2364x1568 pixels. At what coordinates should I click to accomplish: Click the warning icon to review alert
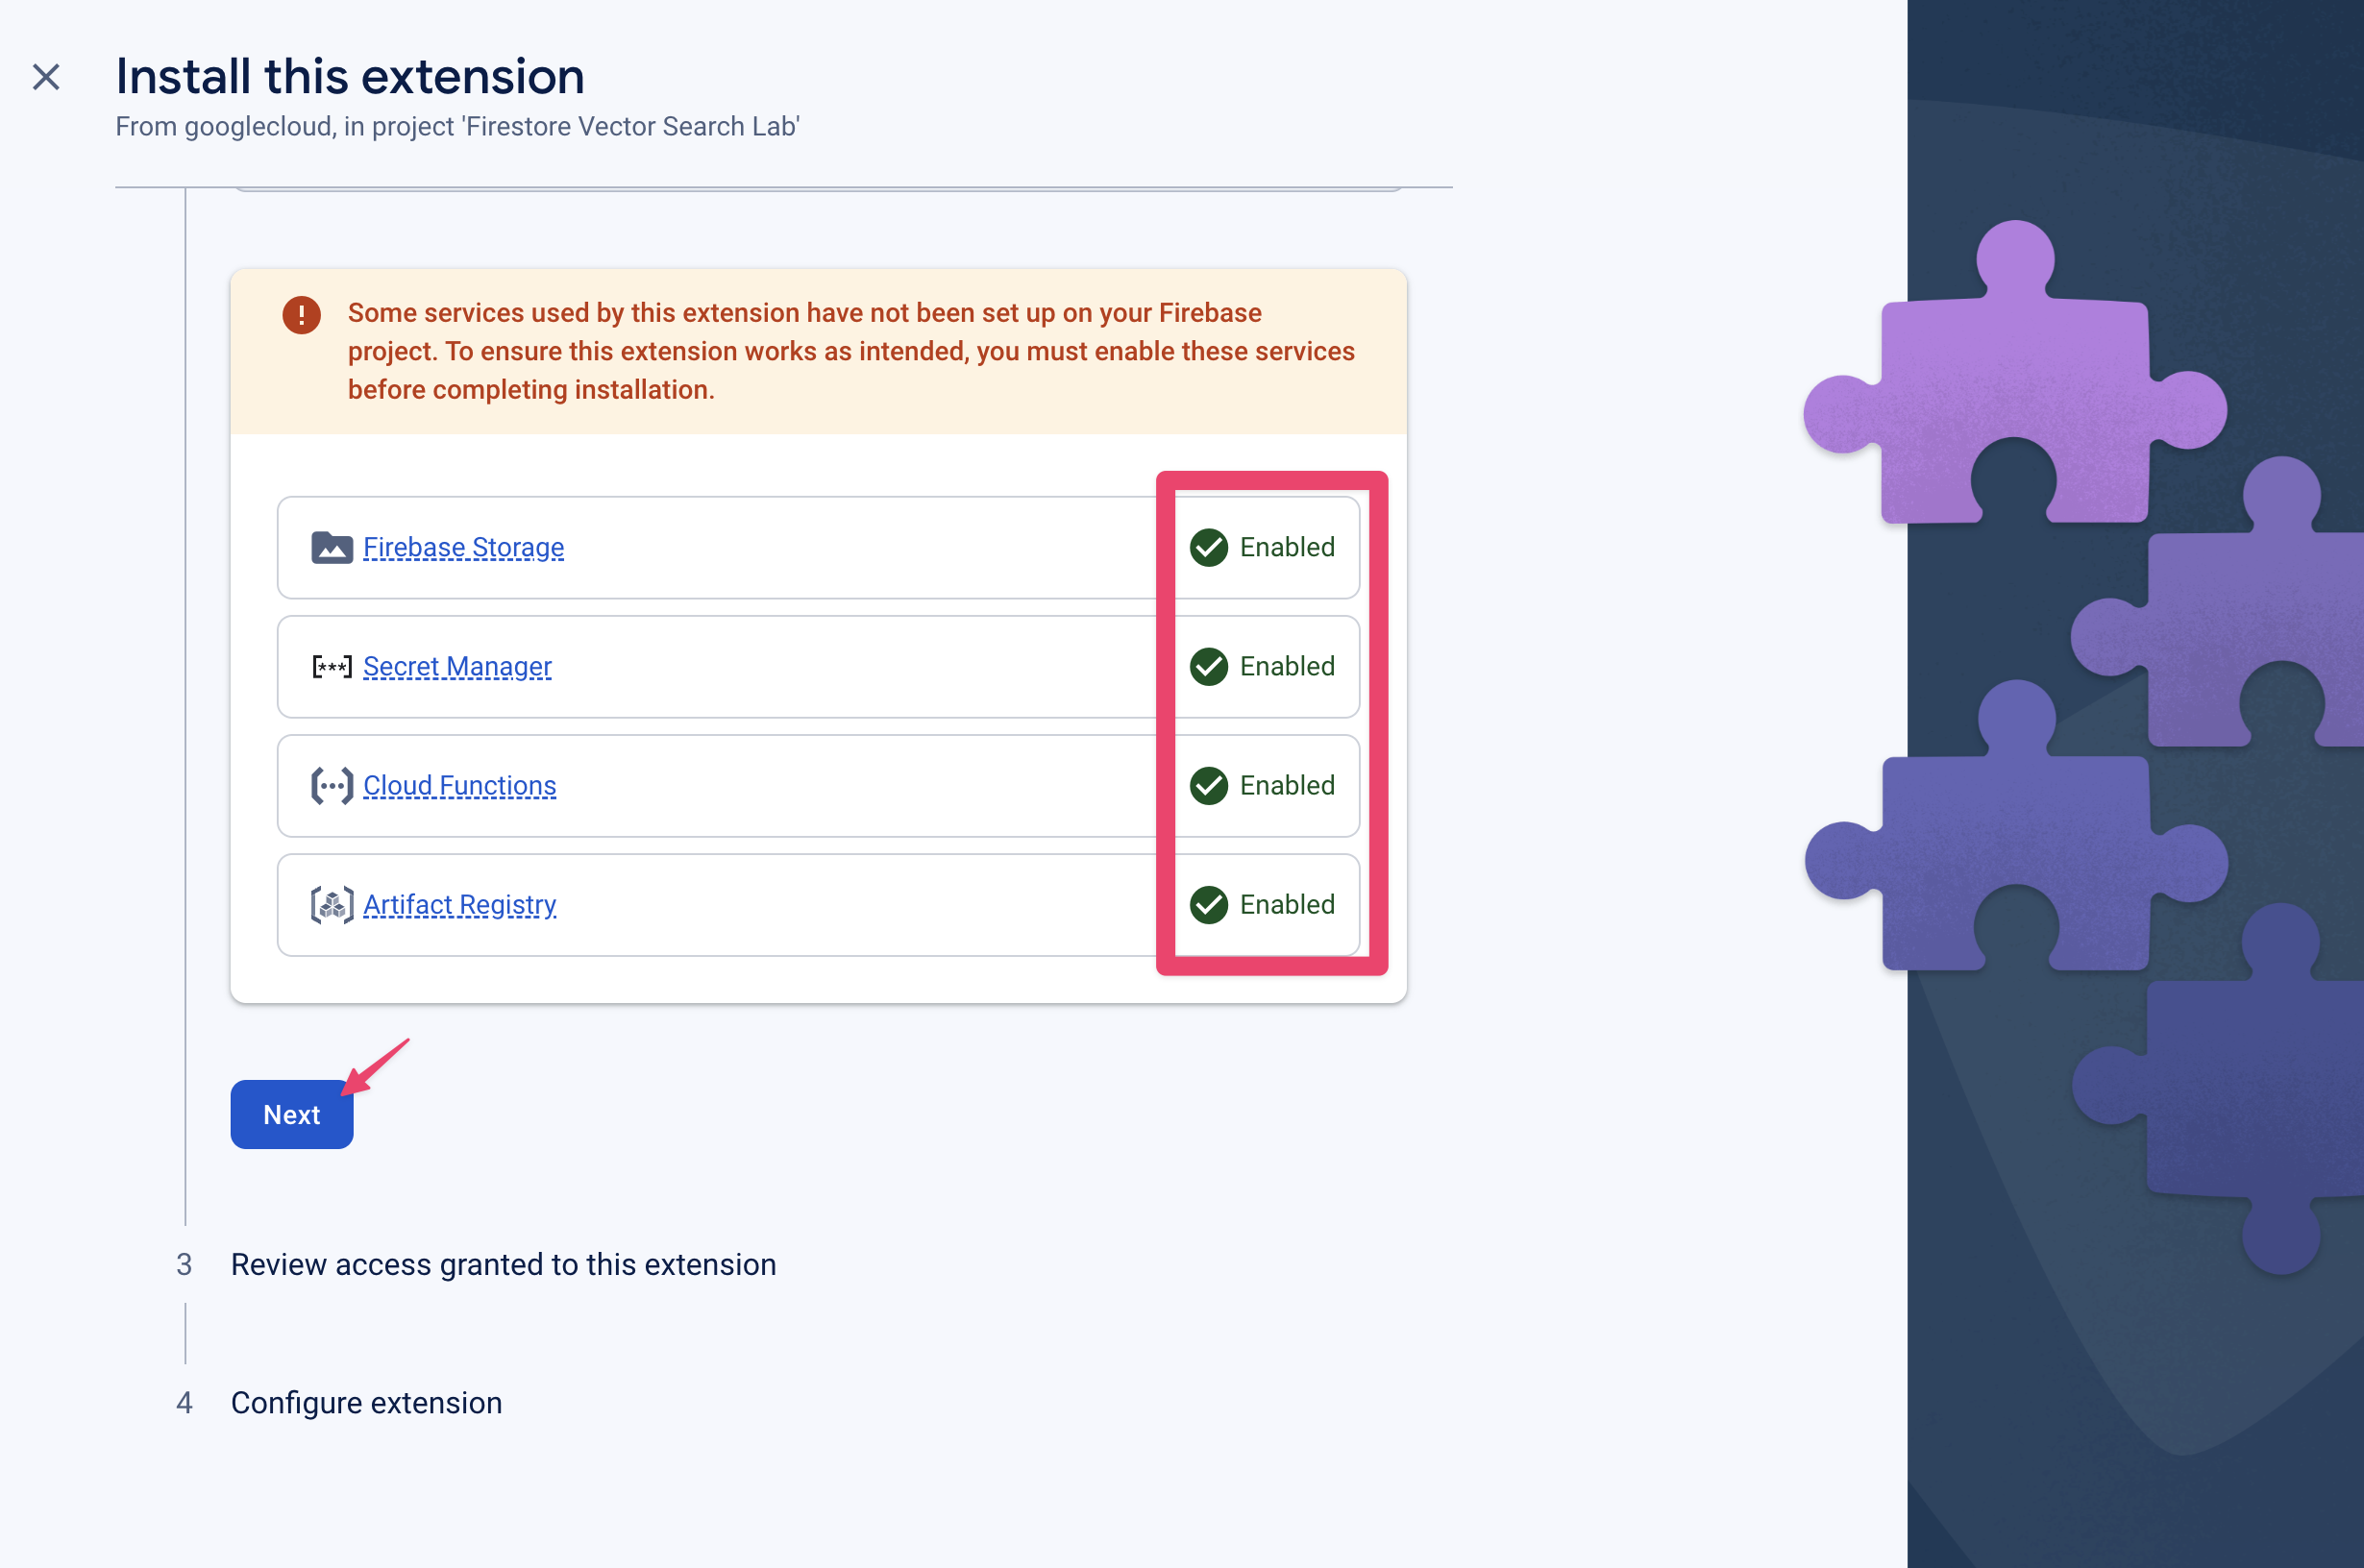pyautogui.click(x=303, y=315)
